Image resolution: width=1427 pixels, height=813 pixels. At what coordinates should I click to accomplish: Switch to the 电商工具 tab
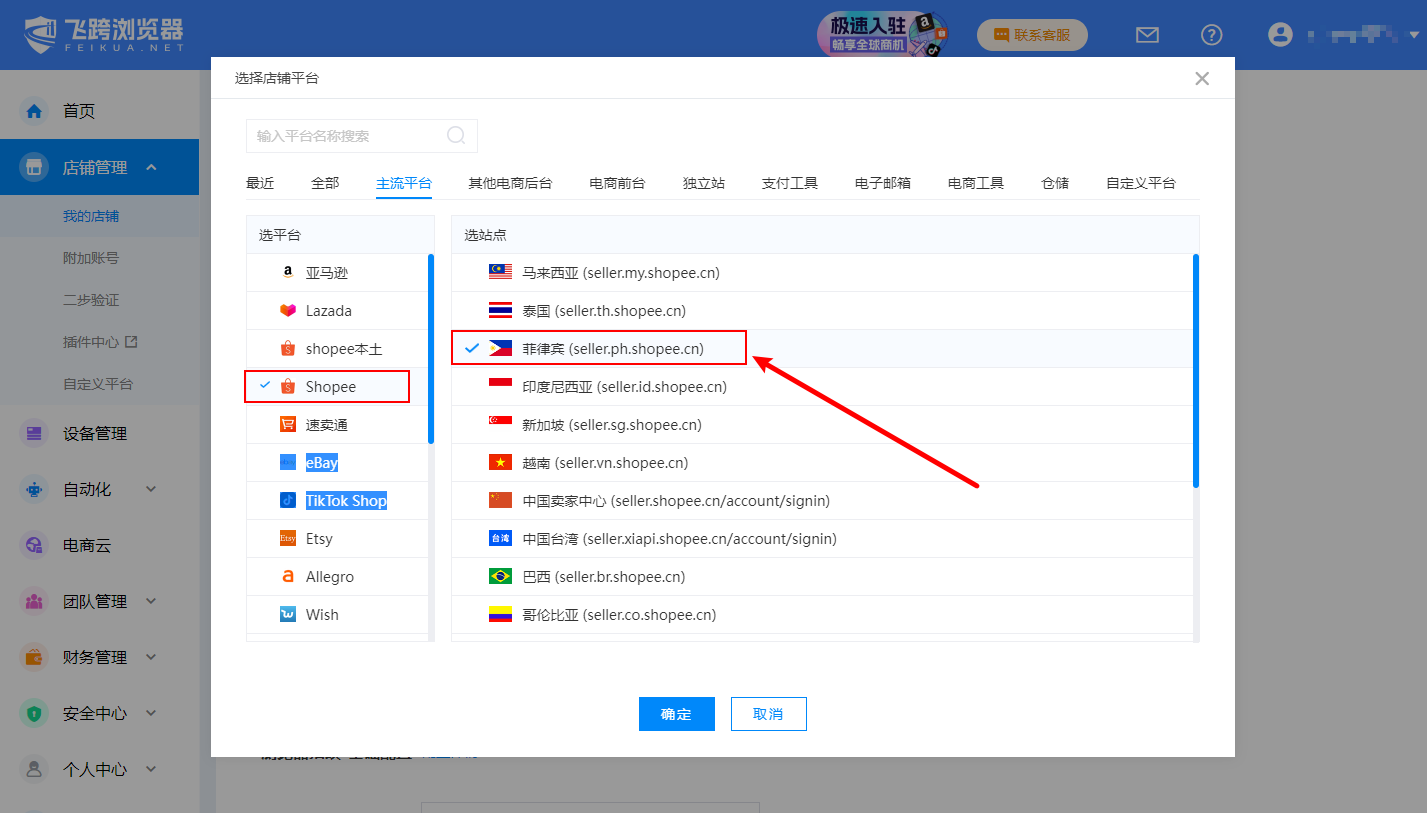976,183
